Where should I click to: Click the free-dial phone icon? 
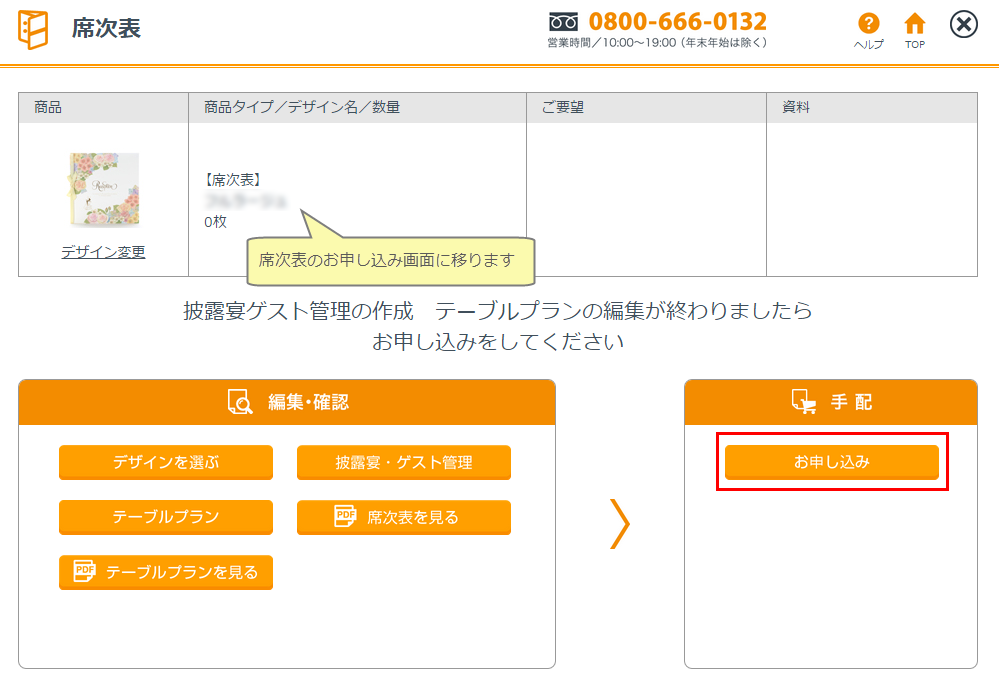pos(564,22)
